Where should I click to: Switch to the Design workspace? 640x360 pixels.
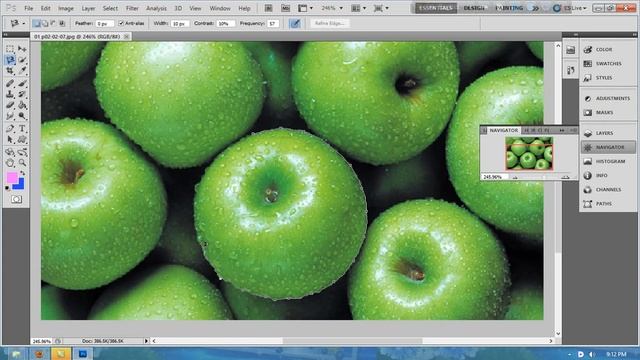(x=474, y=8)
